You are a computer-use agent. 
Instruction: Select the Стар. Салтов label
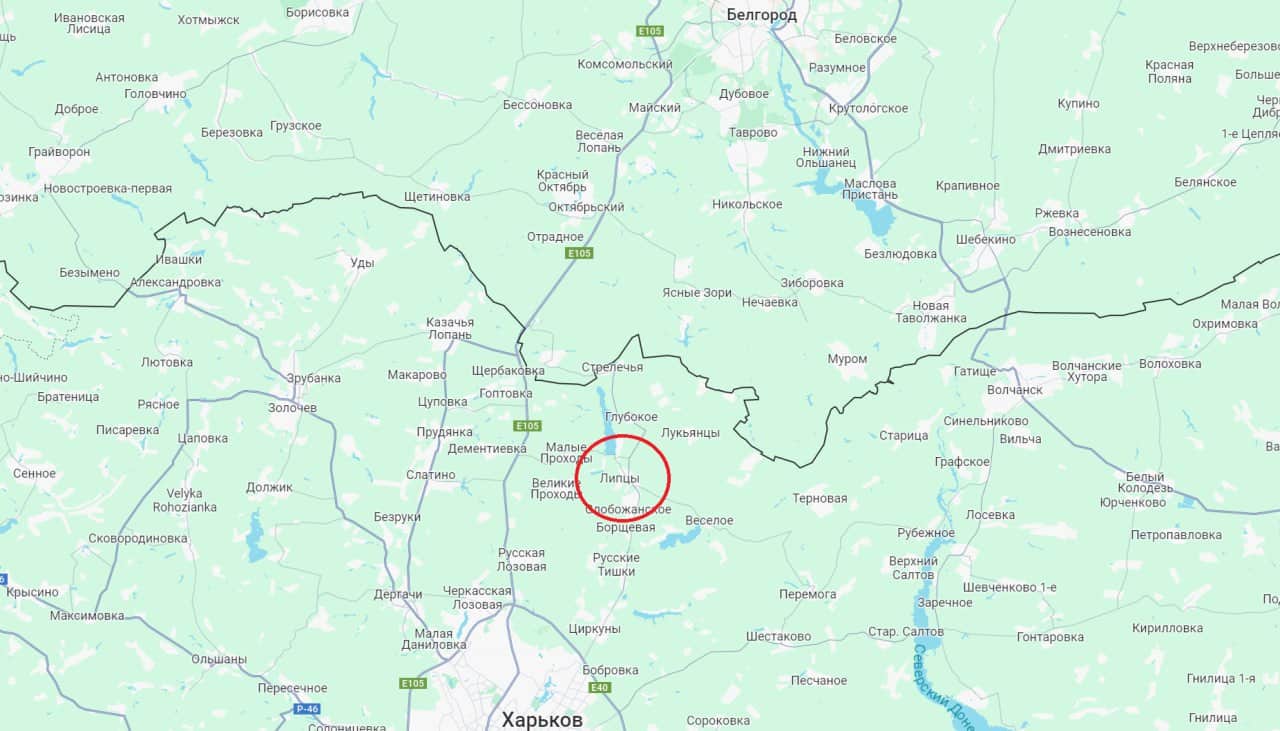905,632
